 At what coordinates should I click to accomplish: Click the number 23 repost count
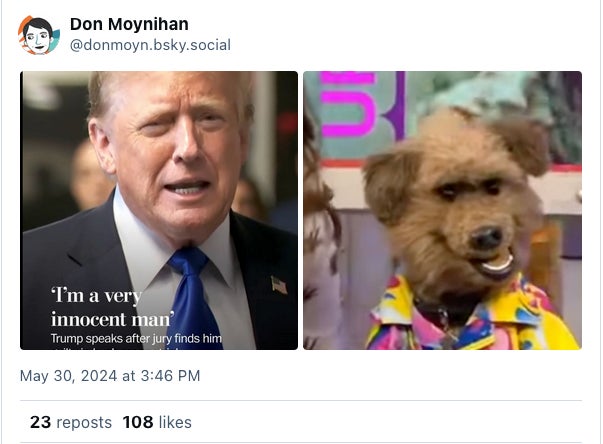tap(40, 422)
